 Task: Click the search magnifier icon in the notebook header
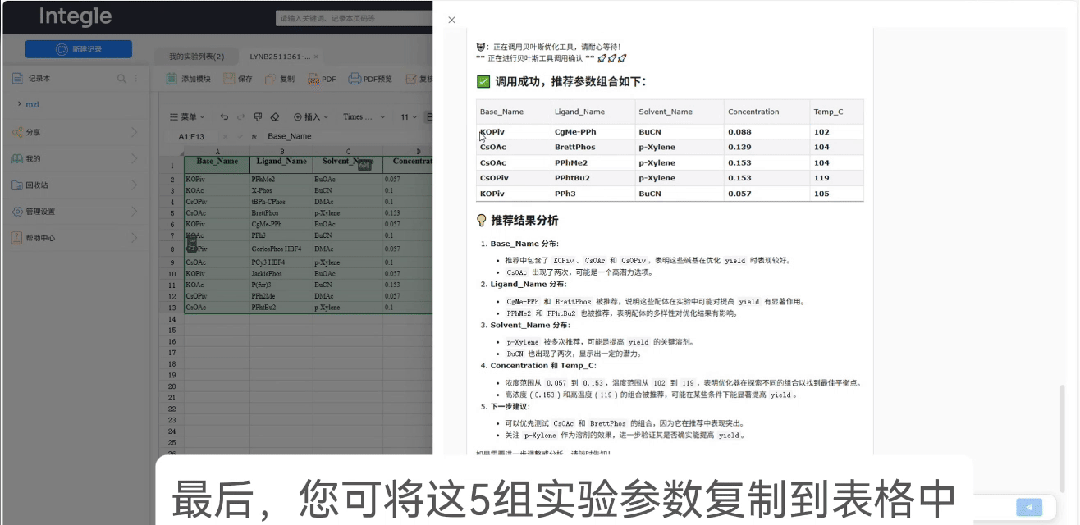121,79
